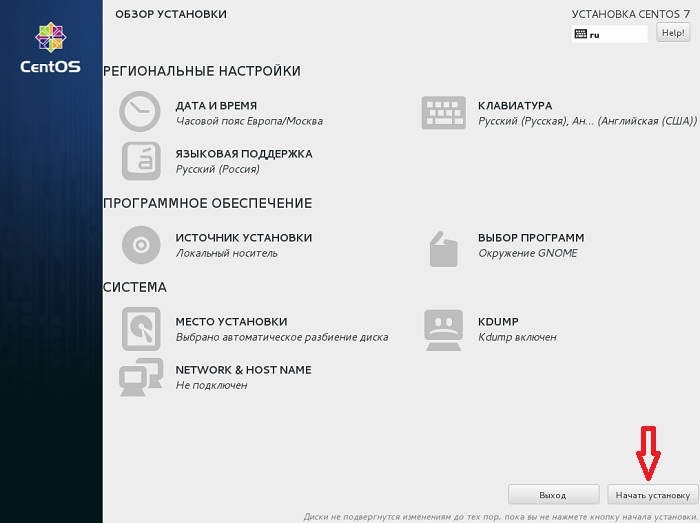Screen dimensions: 700x523
Task: Click the hard drive icon for МЕСТО УСТАНОВКИ
Action: tap(141, 329)
